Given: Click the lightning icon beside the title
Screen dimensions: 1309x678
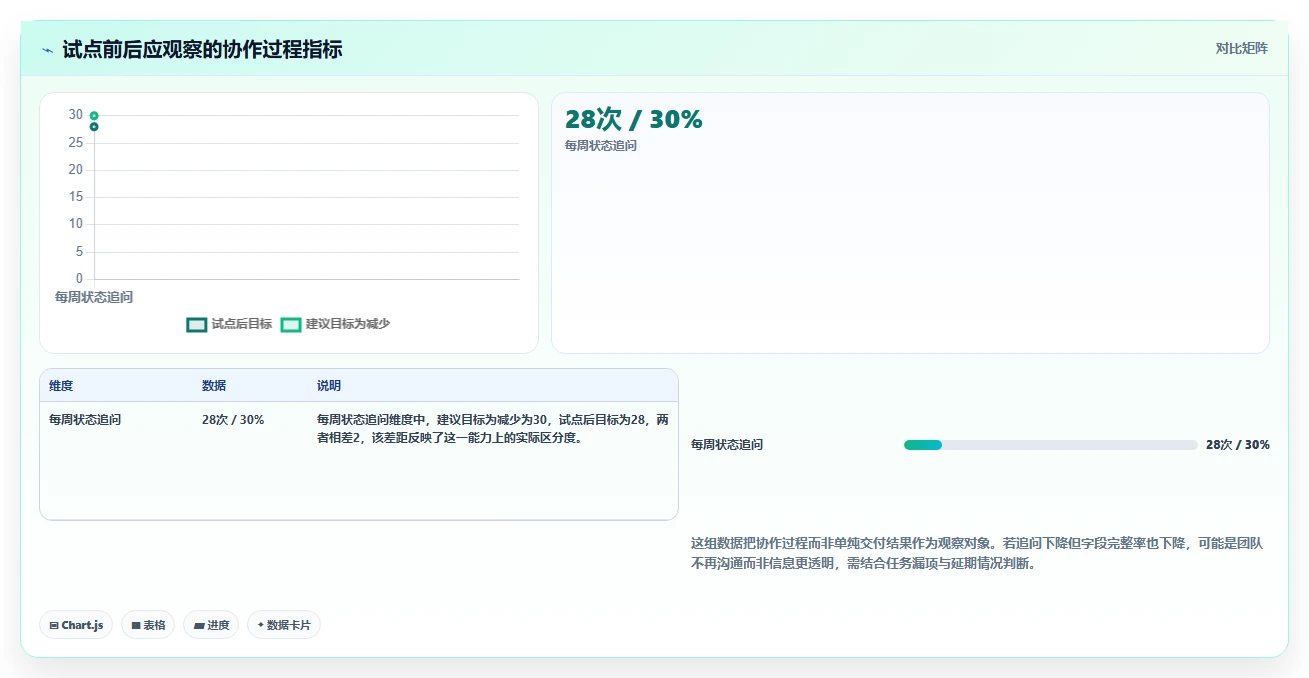Looking at the screenshot, I should tap(47, 49).
